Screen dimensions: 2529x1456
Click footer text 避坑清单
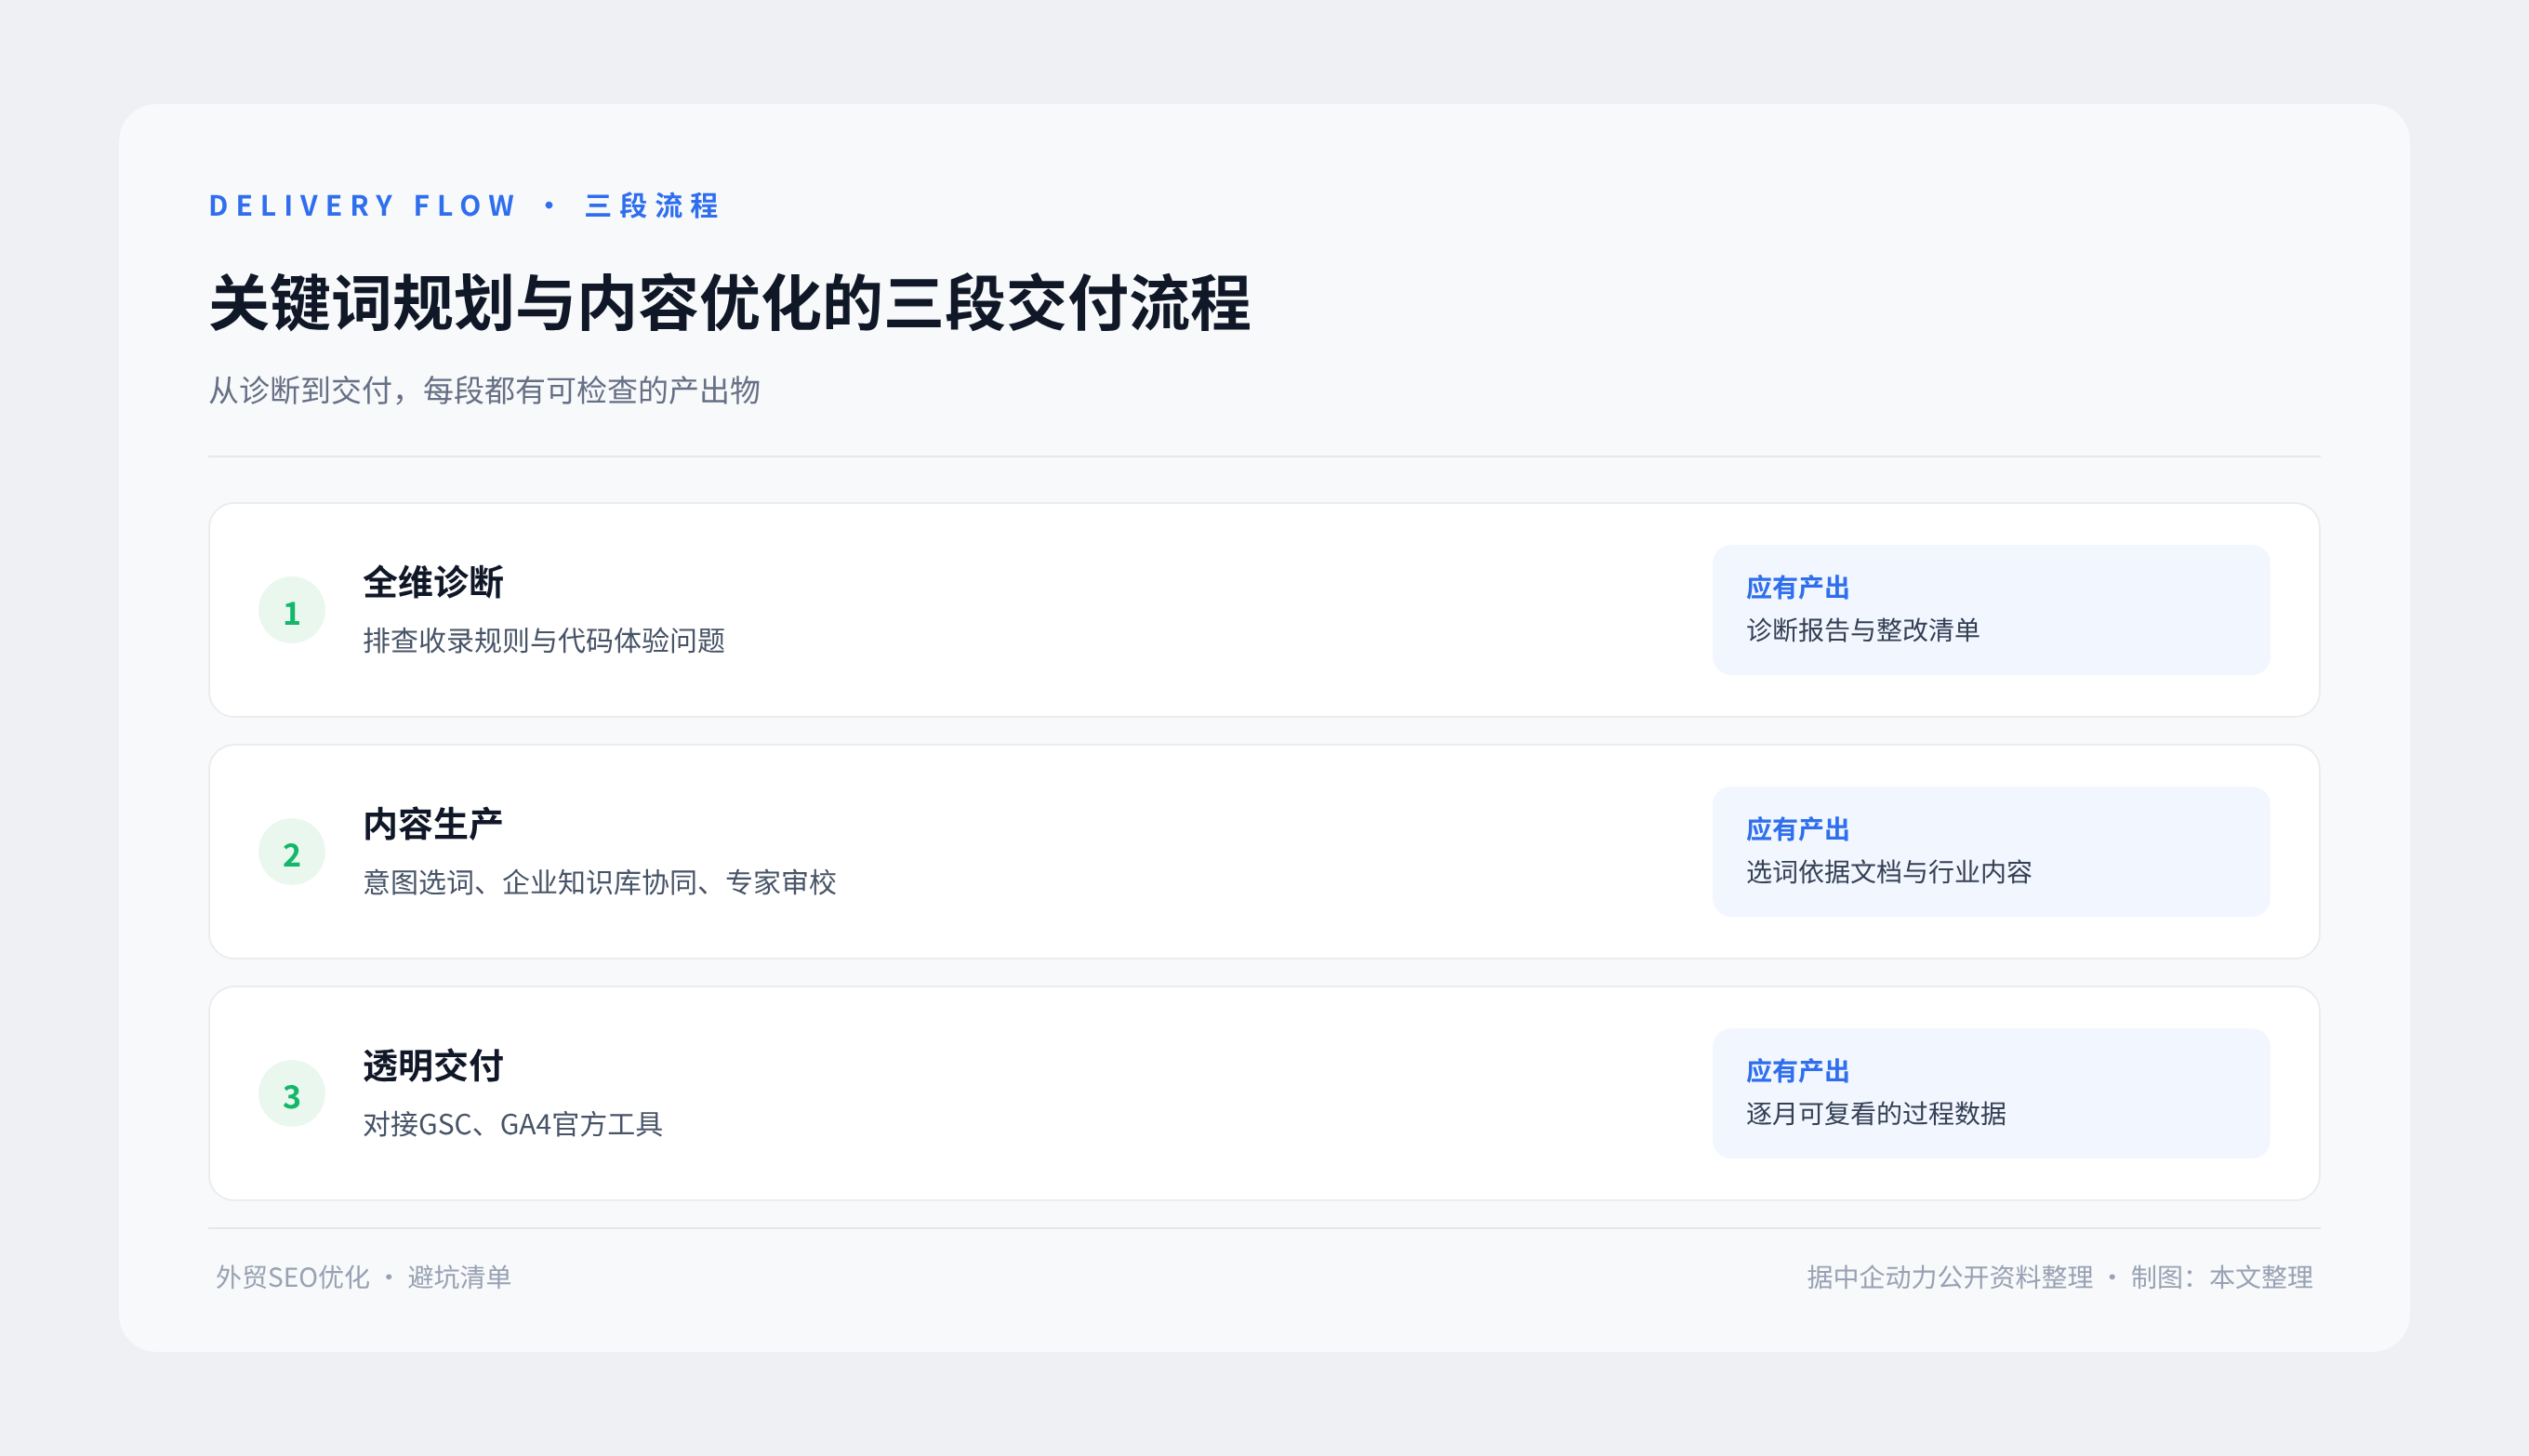click(459, 1277)
